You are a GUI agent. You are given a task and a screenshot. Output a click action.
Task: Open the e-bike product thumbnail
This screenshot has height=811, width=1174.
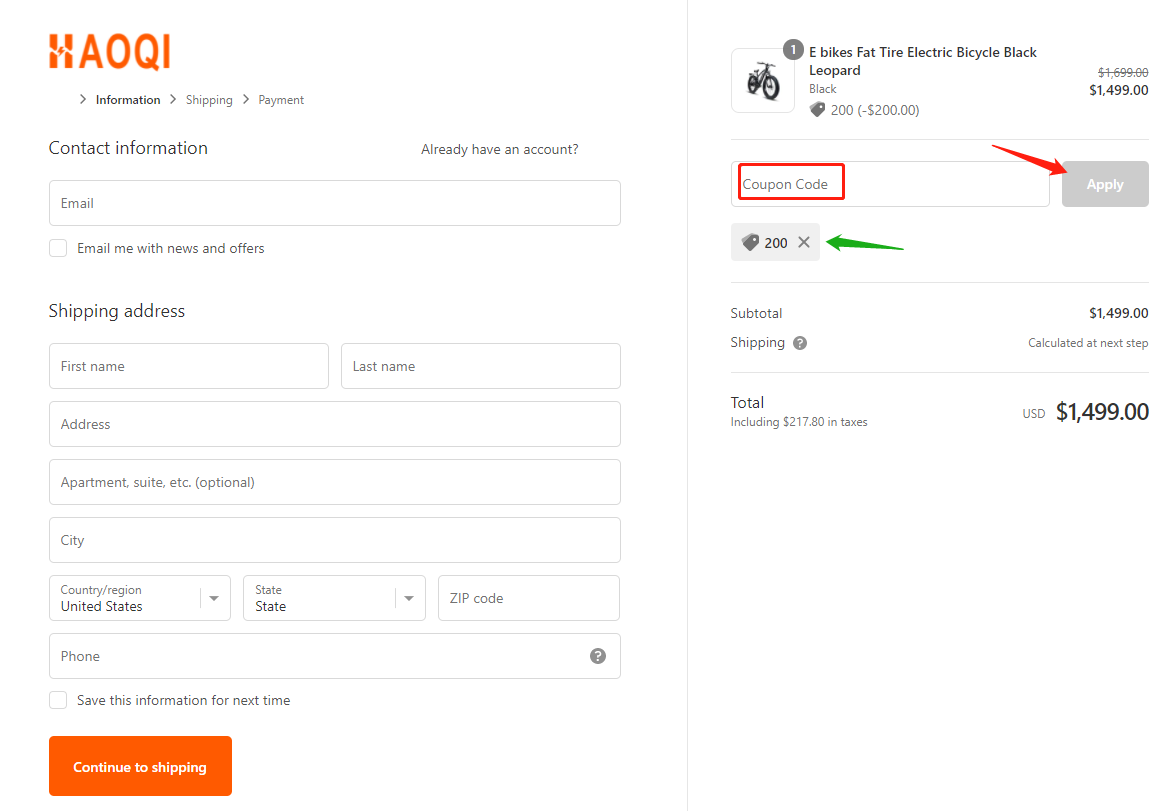pyautogui.click(x=762, y=81)
